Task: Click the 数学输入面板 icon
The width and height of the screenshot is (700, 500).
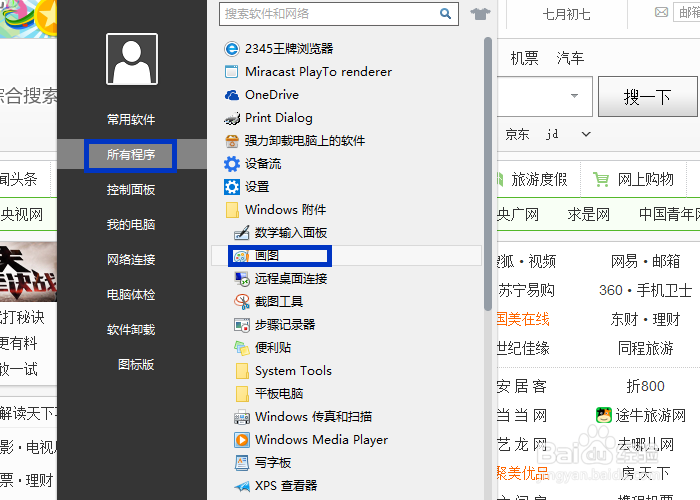Action: 242,233
